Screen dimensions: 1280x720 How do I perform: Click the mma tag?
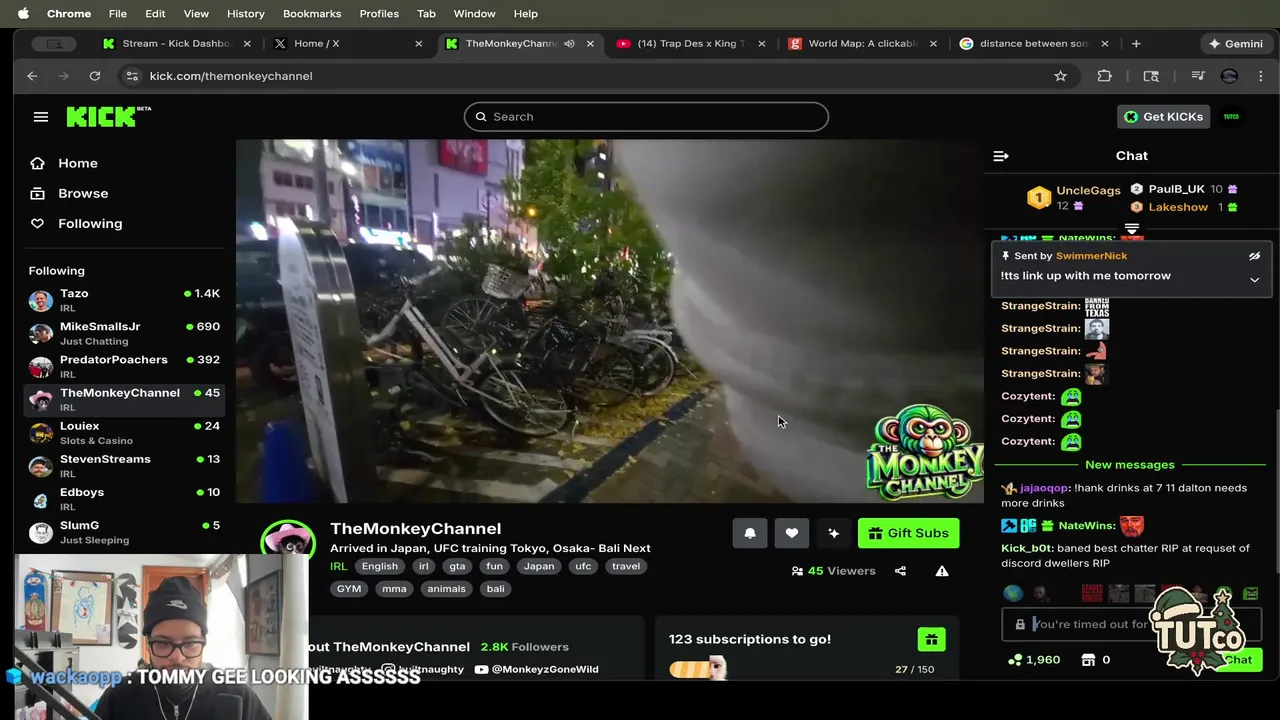394,589
